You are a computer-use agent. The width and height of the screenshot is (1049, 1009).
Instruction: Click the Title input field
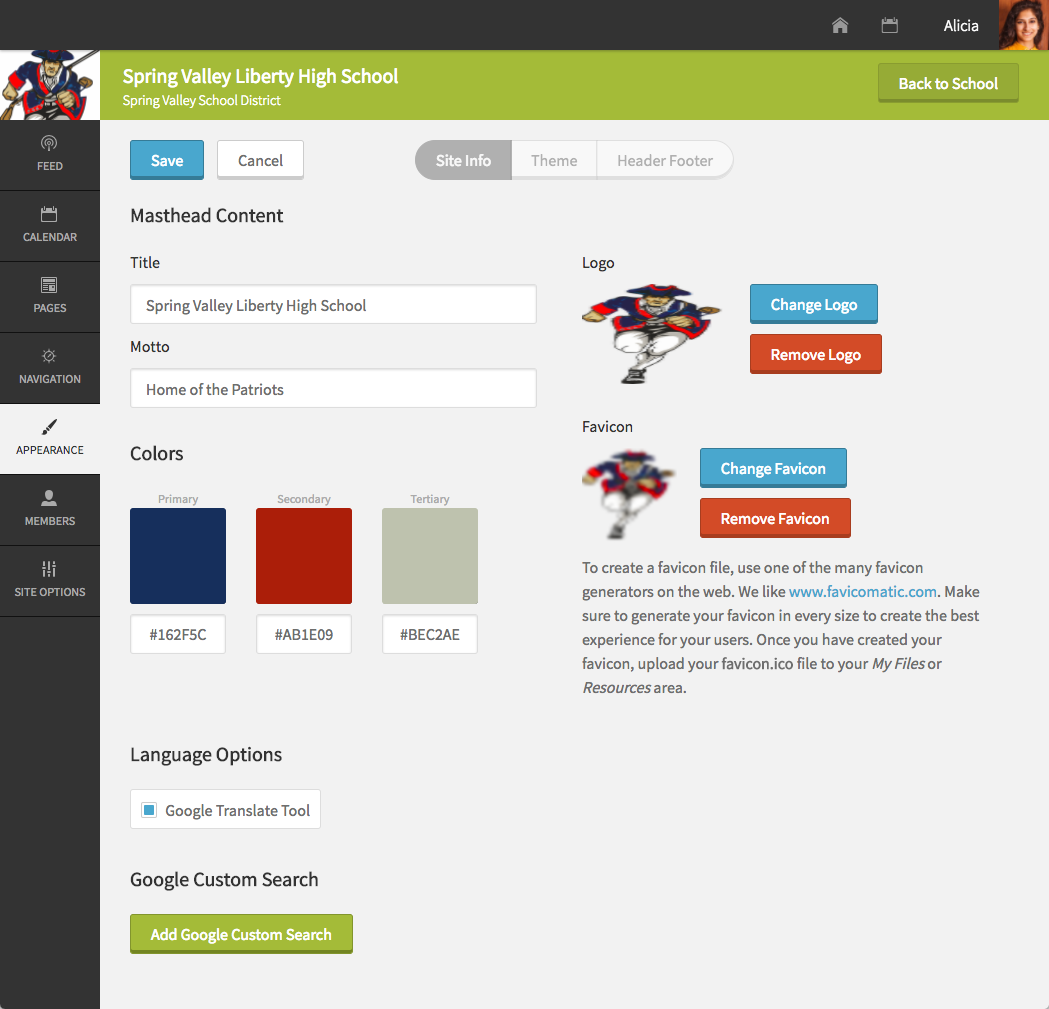(x=333, y=304)
